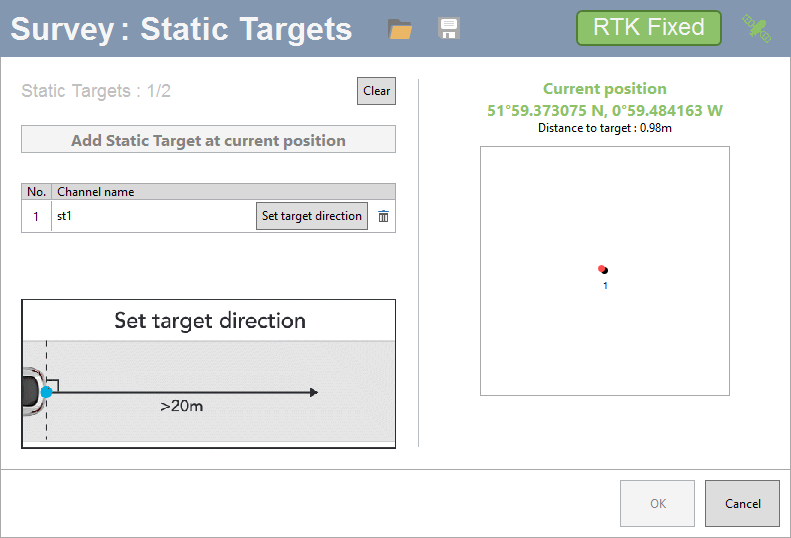Click the satellite status icon
This screenshot has height=538, width=791.
coord(756,28)
